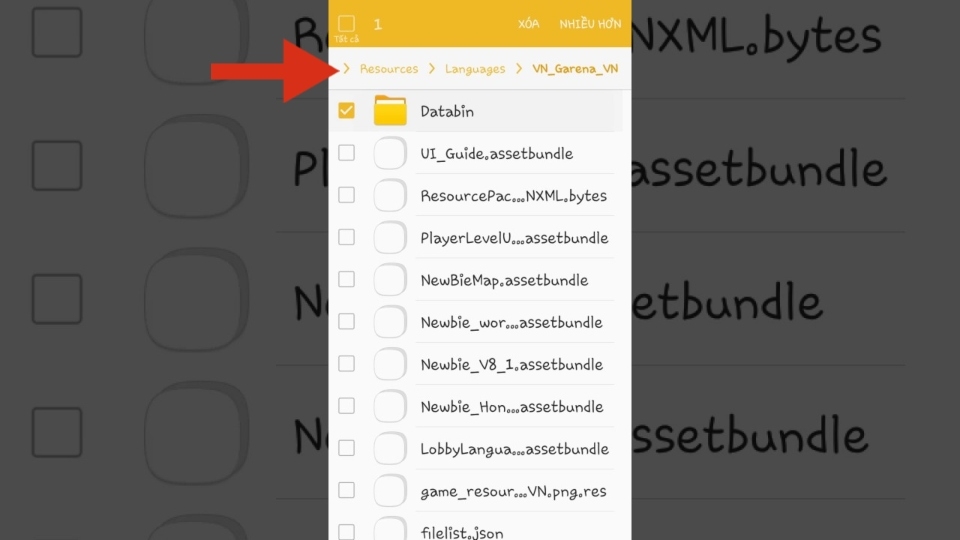Uncheck the Databin folder checkbox
Image resolution: width=960 pixels, height=540 pixels.
[x=347, y=111]
